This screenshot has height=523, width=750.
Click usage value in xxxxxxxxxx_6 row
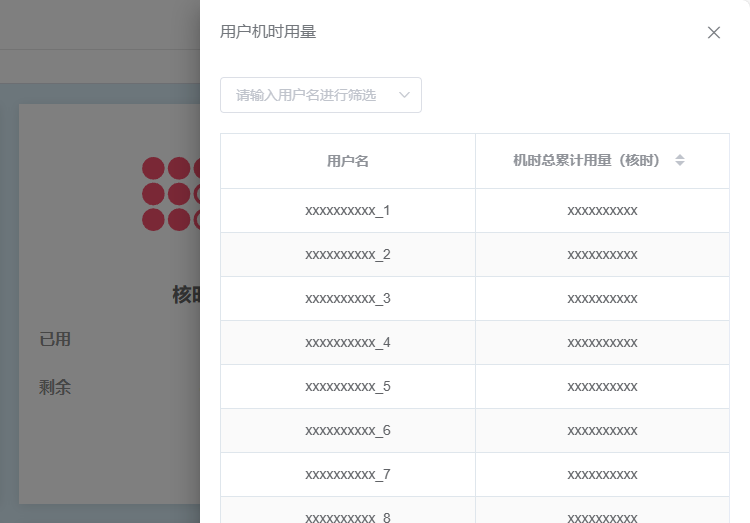[x=602, y=431]
